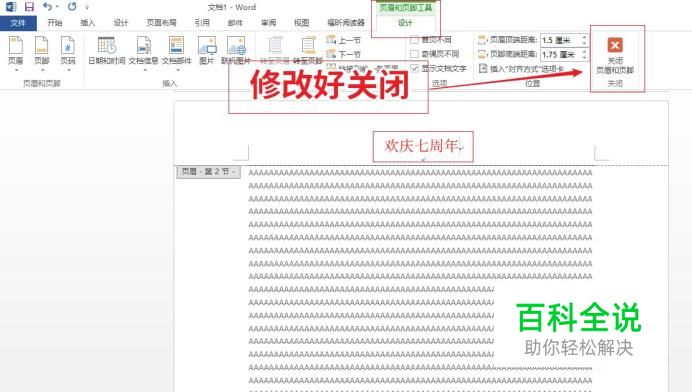Expand the 页脚 (Footer) dropdown arrow

click(42, 70)
